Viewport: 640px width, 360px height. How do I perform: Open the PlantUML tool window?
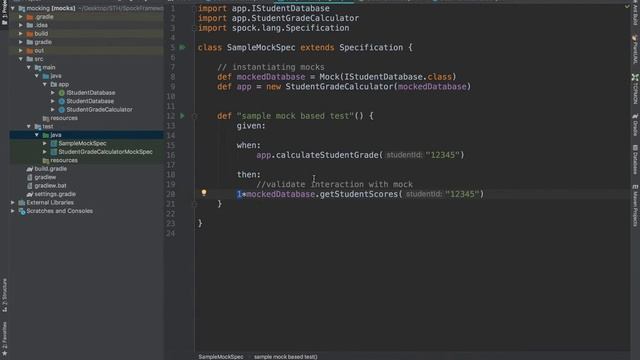pyautogui.click(x=635, y=49)
